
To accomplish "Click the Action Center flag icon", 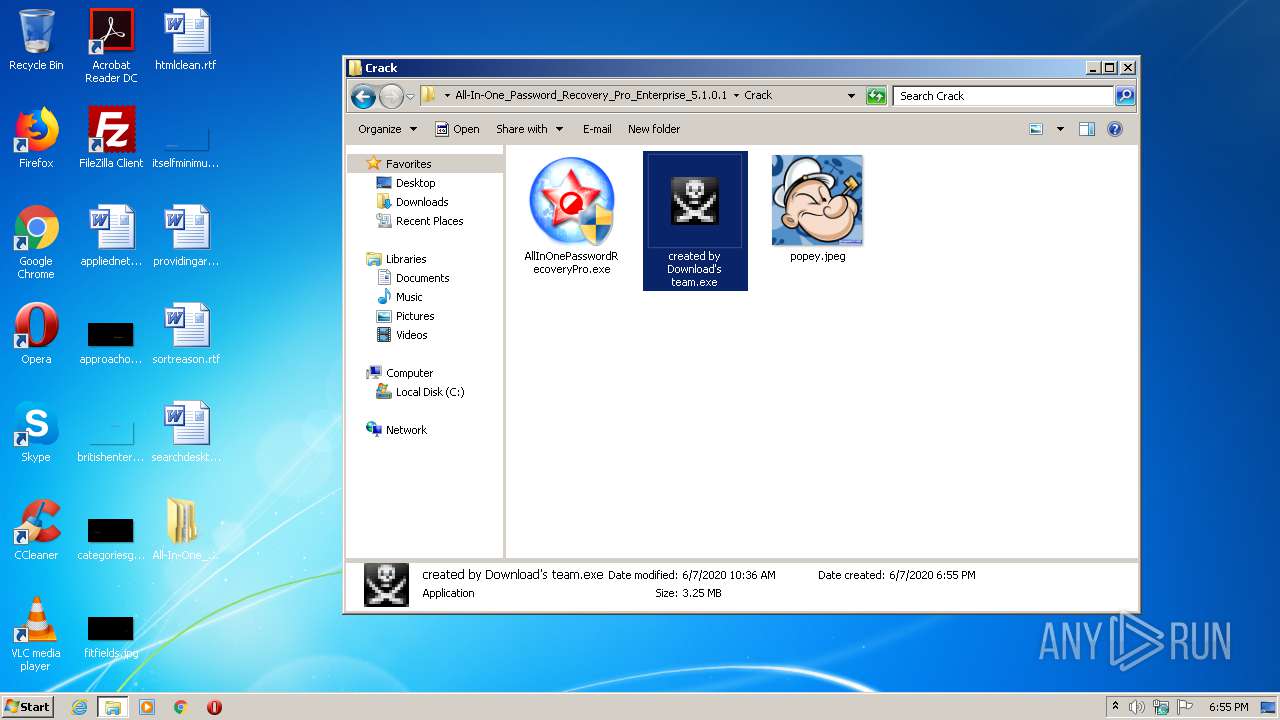I will 1185,707.
